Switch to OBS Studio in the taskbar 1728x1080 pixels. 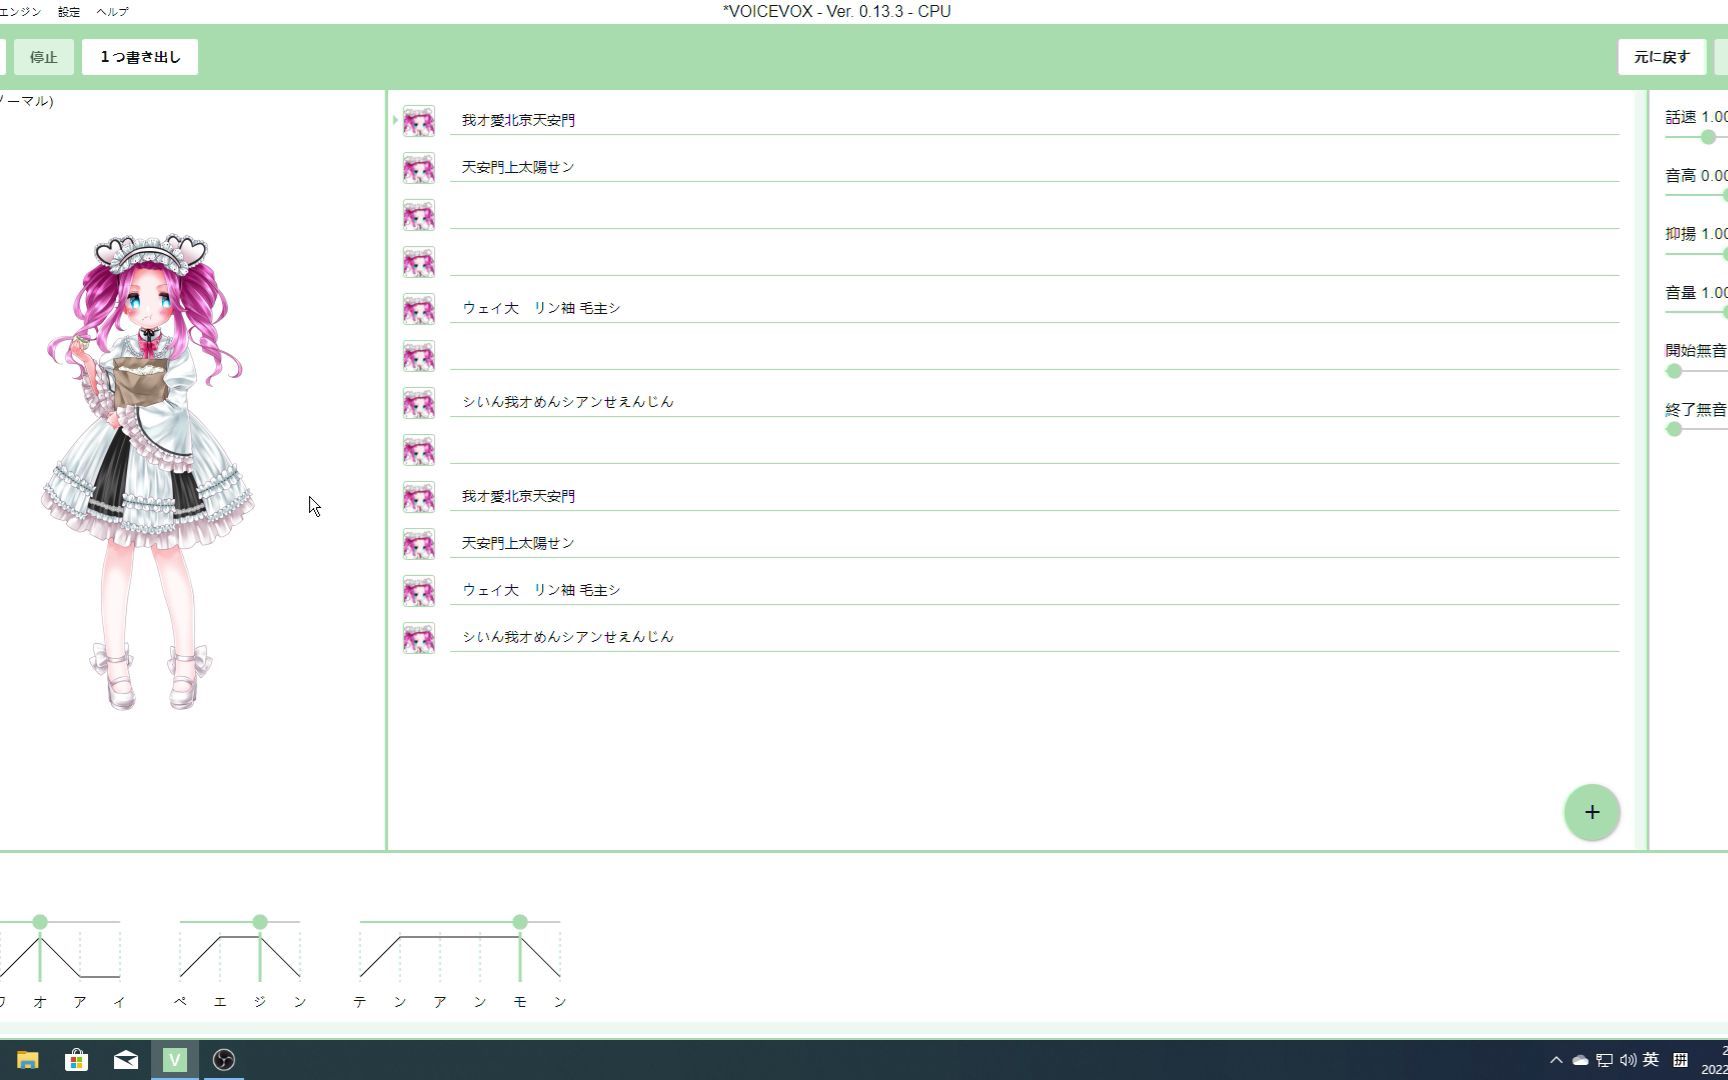[224, 1060]
